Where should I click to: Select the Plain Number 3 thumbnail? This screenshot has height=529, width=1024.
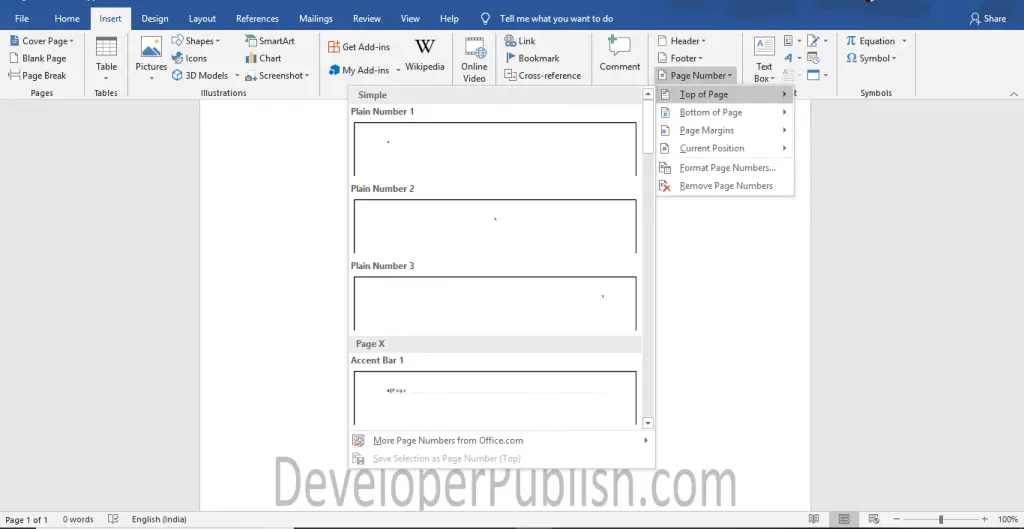pyautogui.click(x=495, y=303)
